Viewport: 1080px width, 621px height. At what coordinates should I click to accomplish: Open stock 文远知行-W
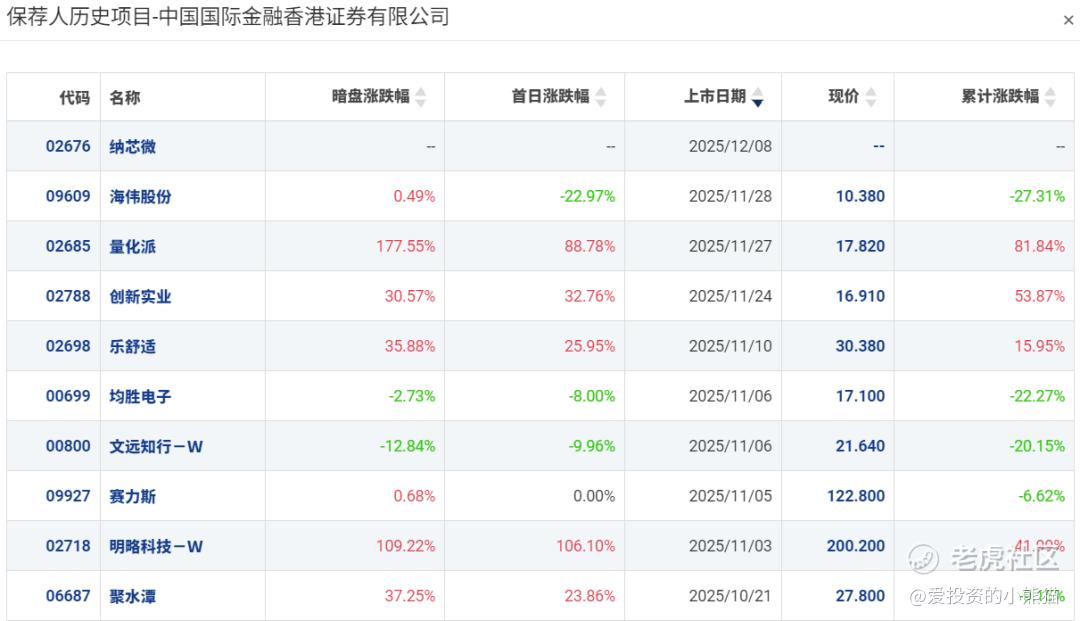click(x=156, y=447)
